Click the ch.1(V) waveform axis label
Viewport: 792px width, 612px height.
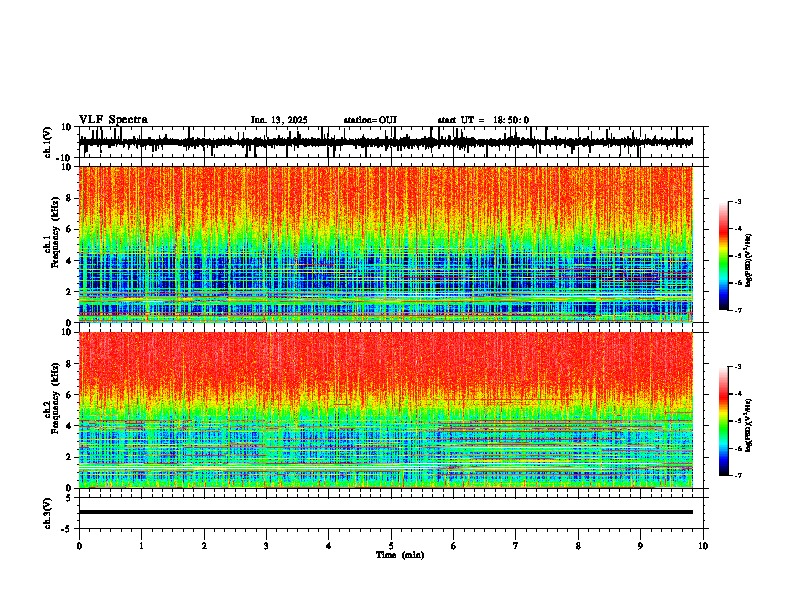tap(47, 142)
